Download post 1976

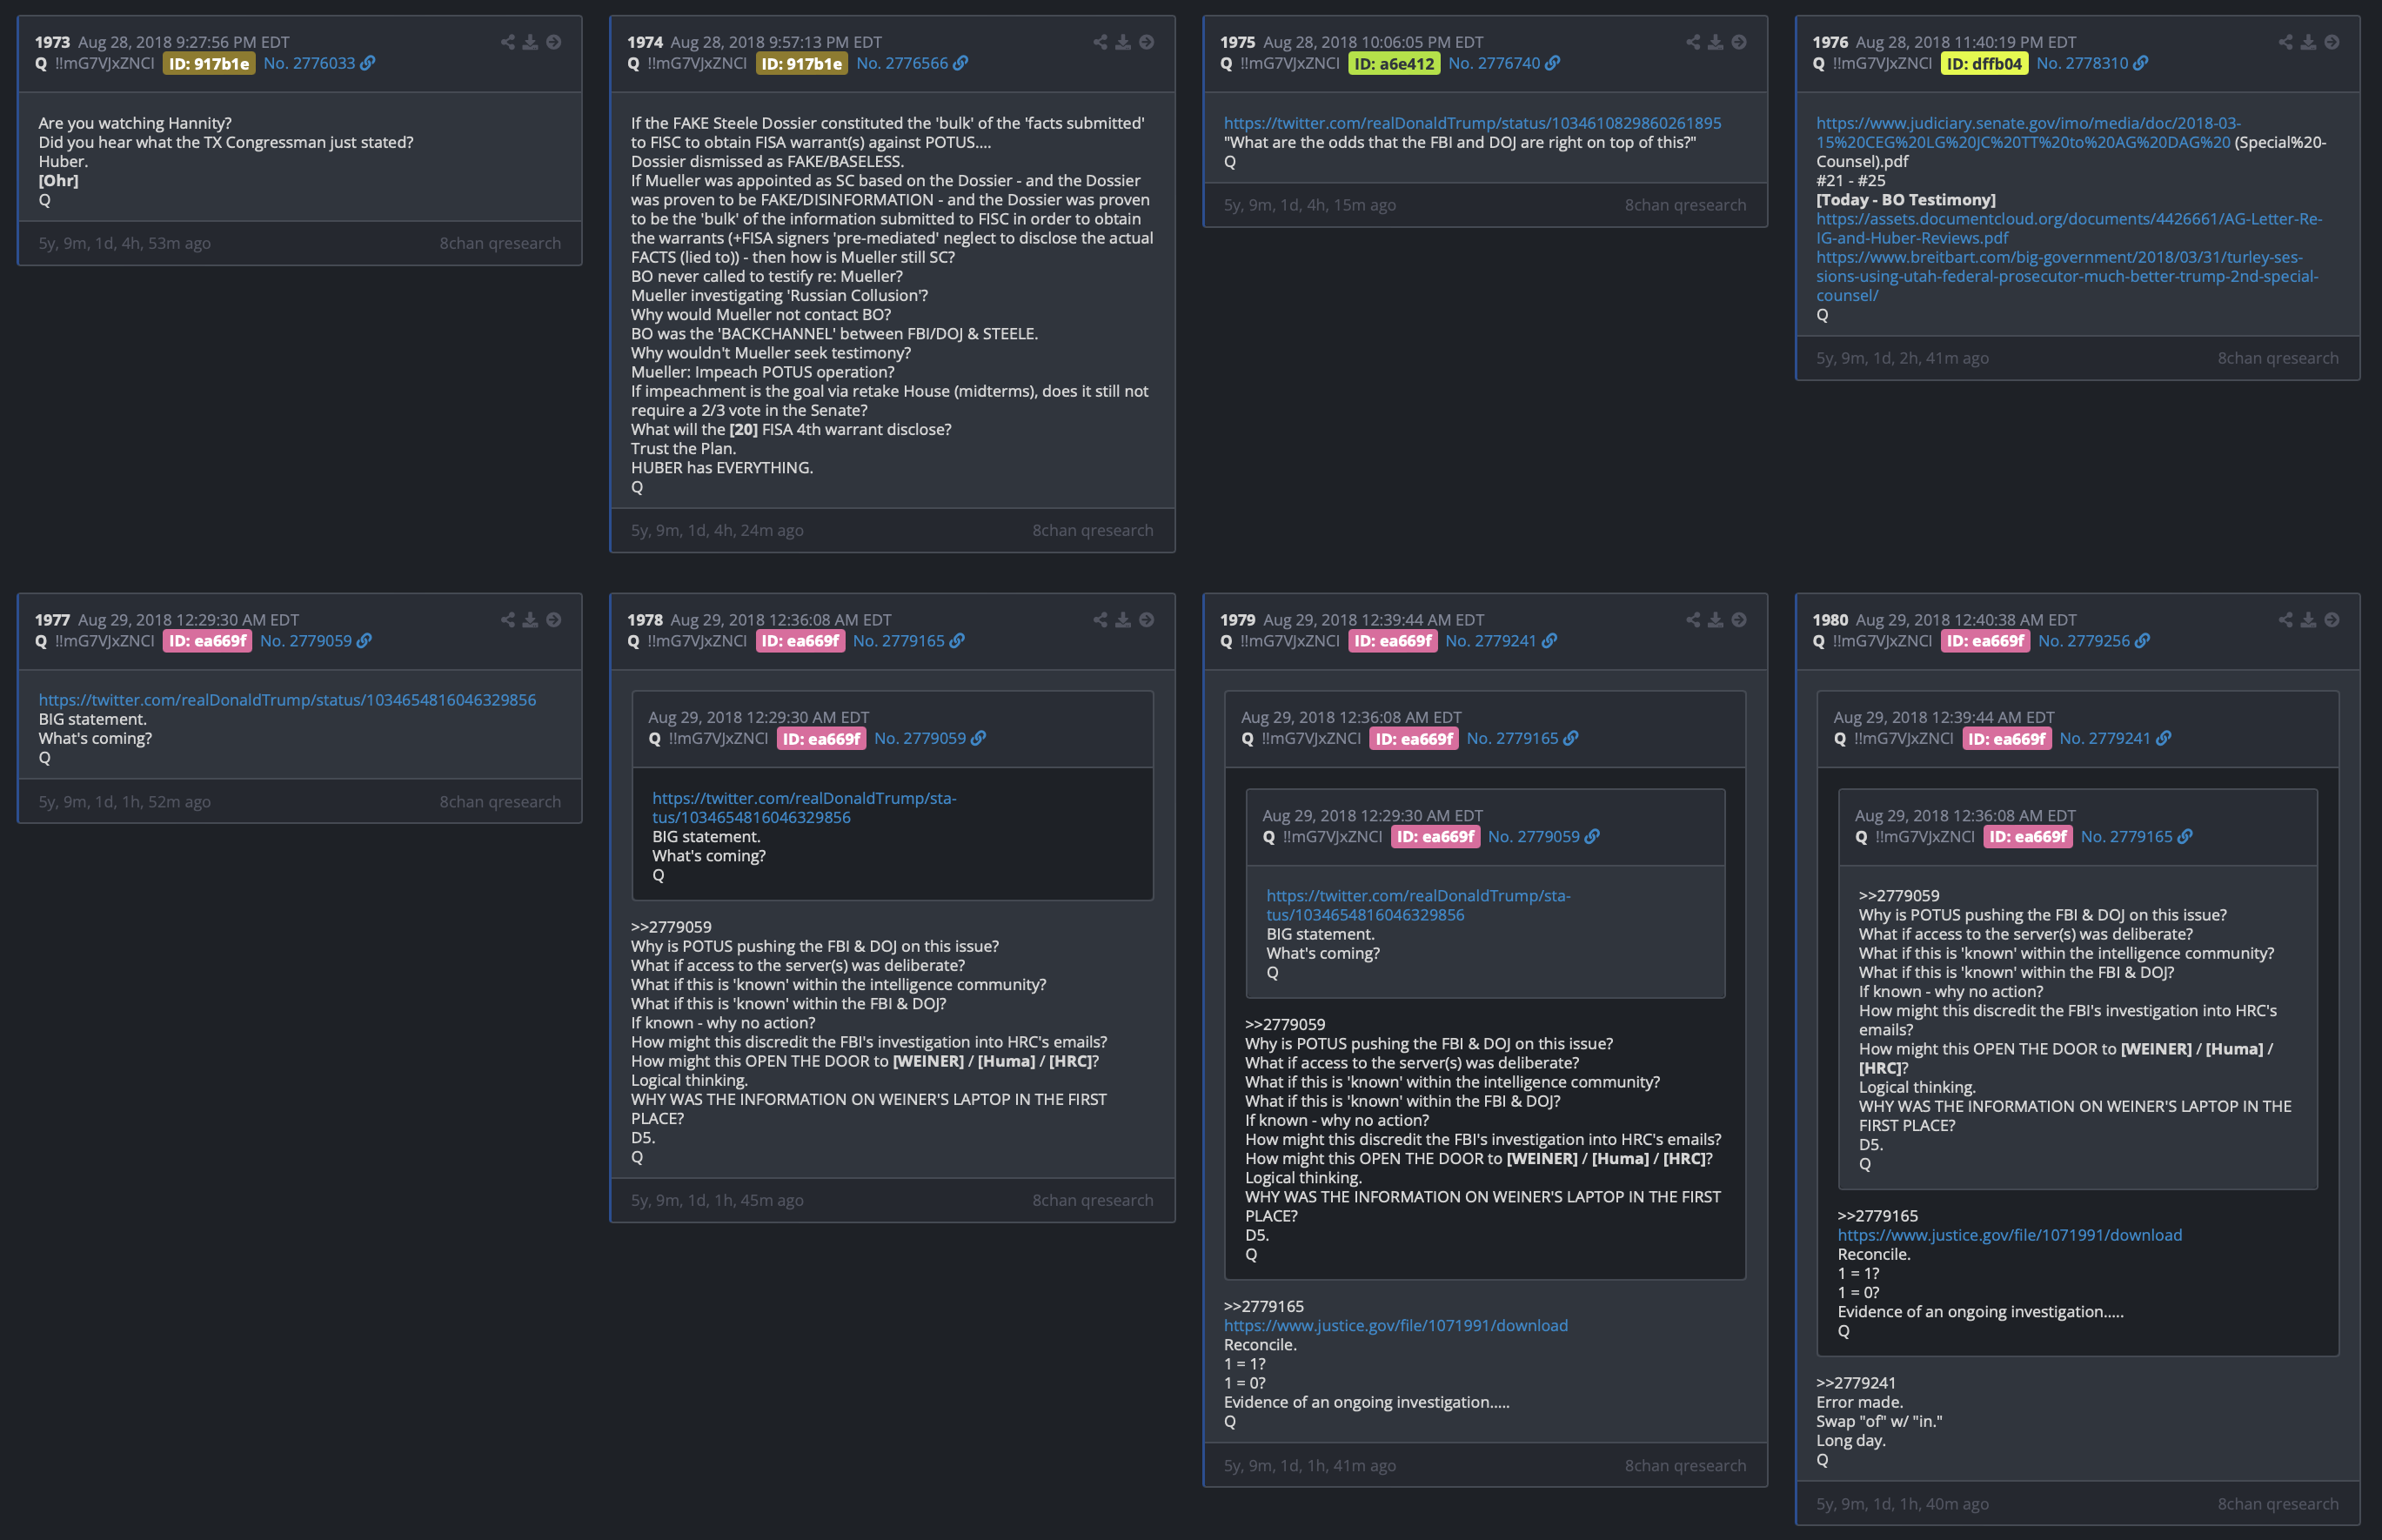[x=2309, y=42]
